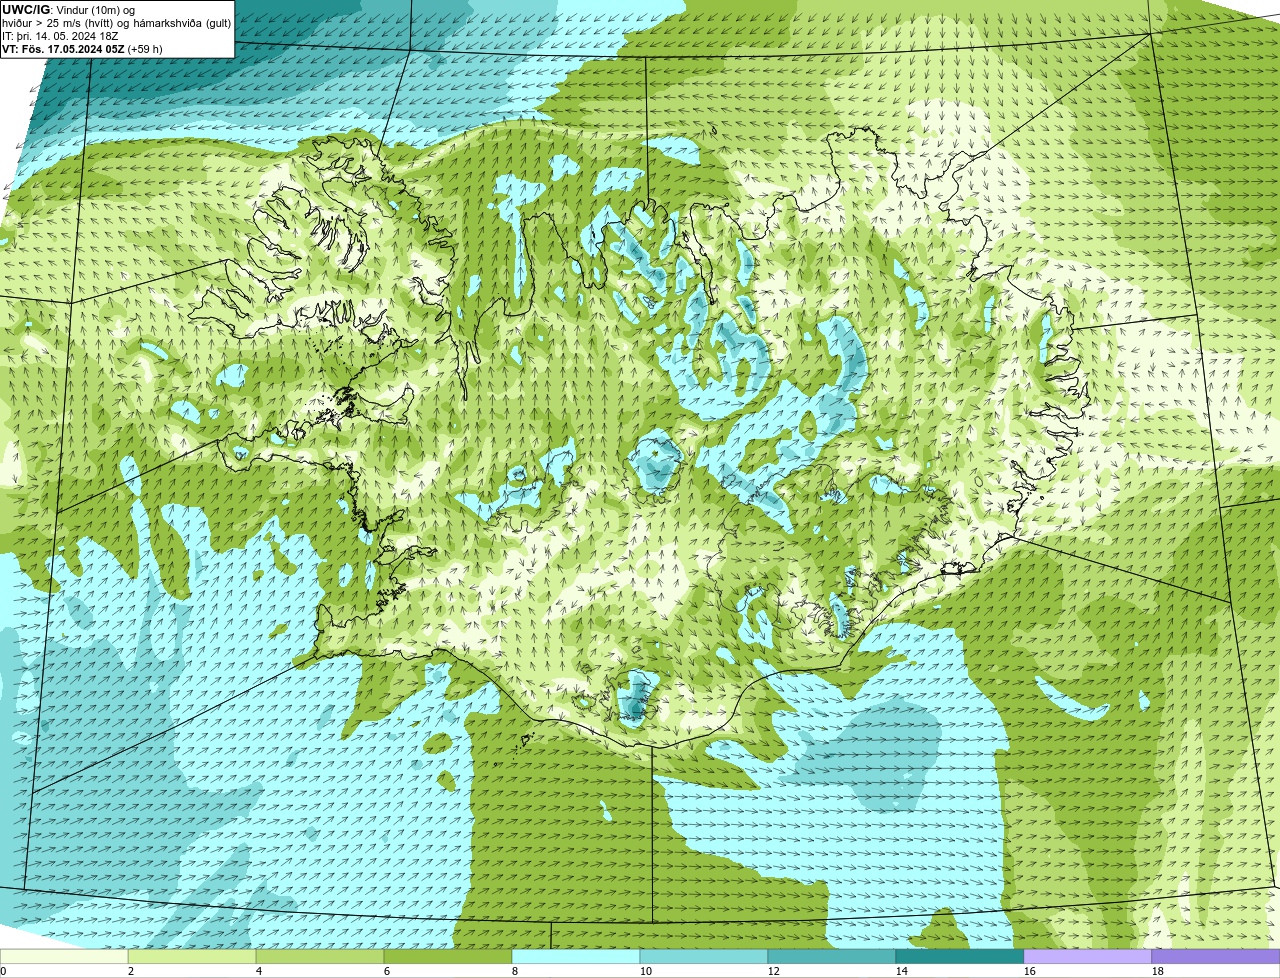Click the legend scale label '14'
This screenshot has width=1280, height=978.
click(902, 971)
